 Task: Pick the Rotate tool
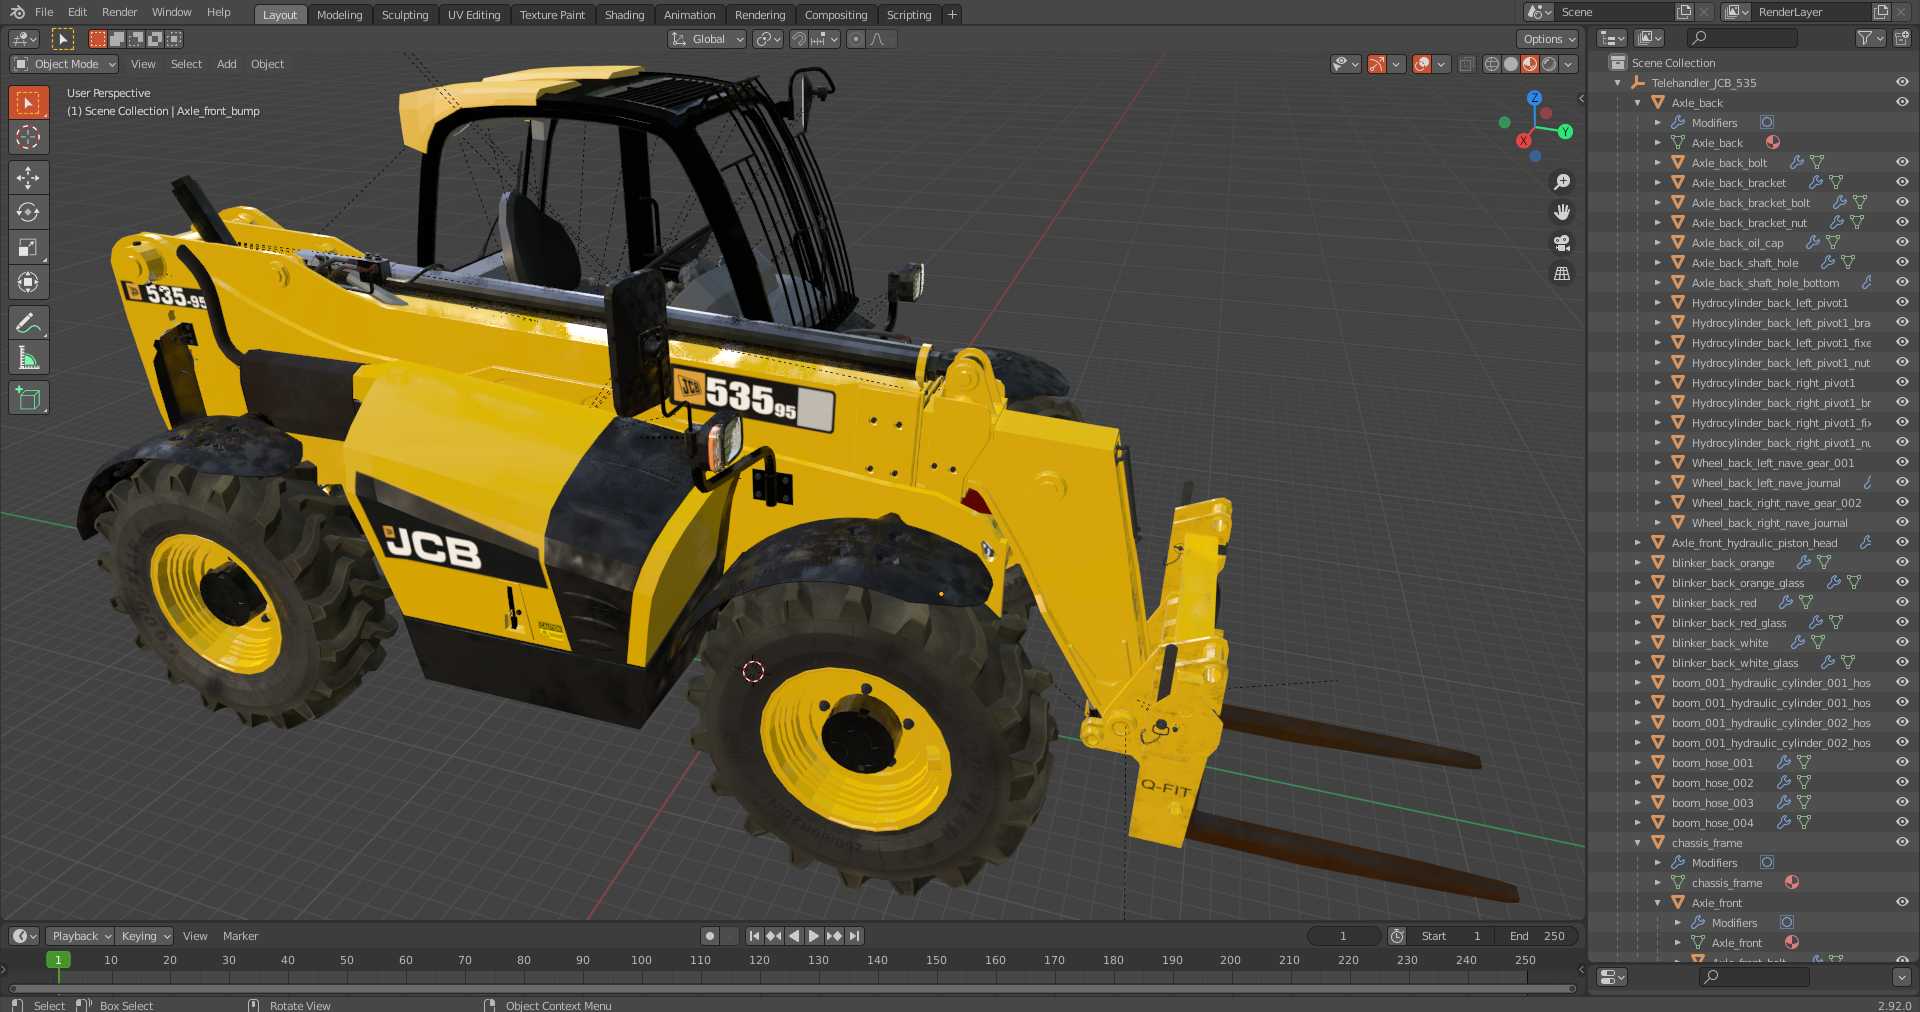click(x=28, y=212)
